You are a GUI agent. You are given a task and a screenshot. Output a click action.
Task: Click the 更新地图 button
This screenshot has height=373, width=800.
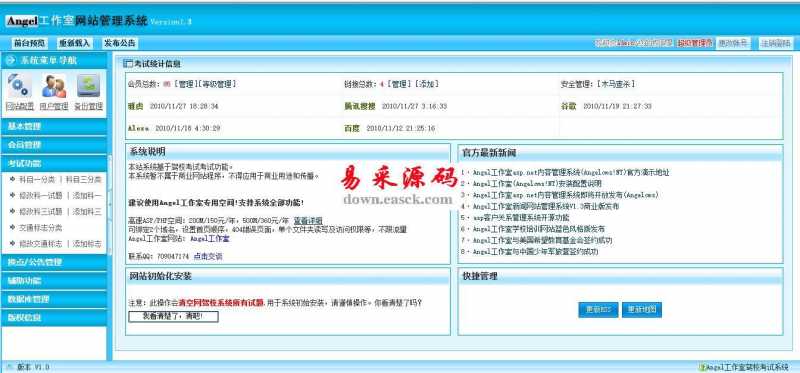[x=642, y=309]
